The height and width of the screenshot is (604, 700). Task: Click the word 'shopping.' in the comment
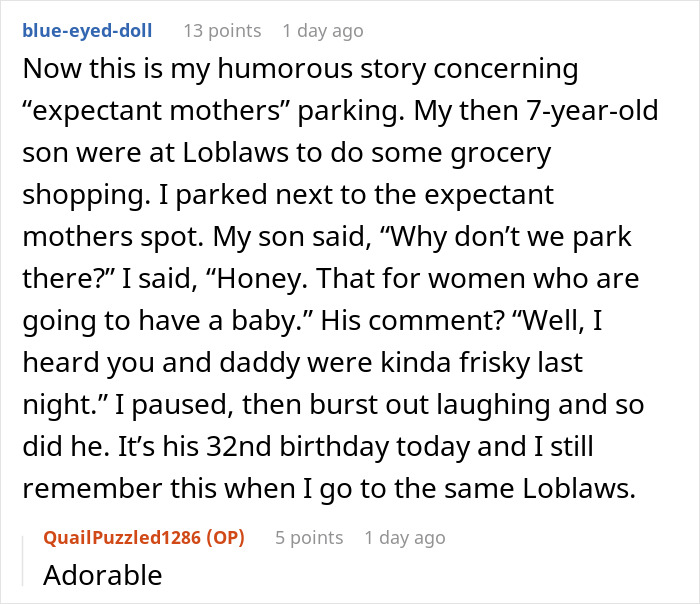(x=87, y=195)
